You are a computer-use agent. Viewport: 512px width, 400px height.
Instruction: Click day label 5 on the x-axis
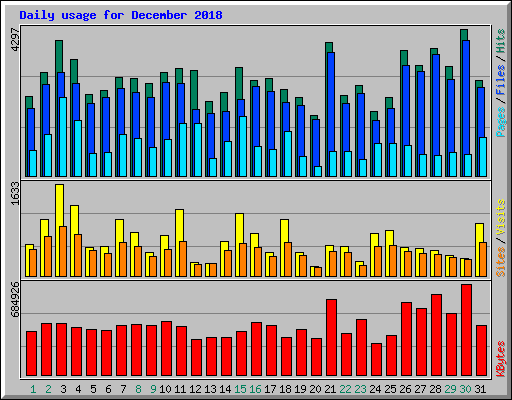(93, 389)
